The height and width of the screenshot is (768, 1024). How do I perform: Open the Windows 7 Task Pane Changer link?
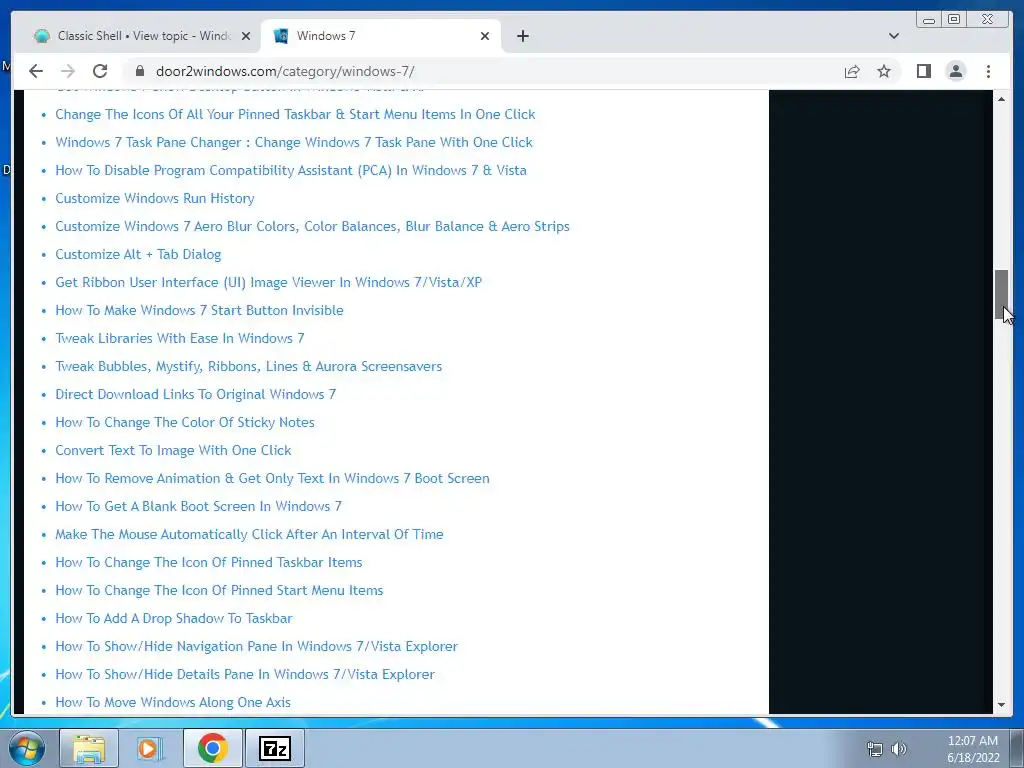tap(294, 142)
